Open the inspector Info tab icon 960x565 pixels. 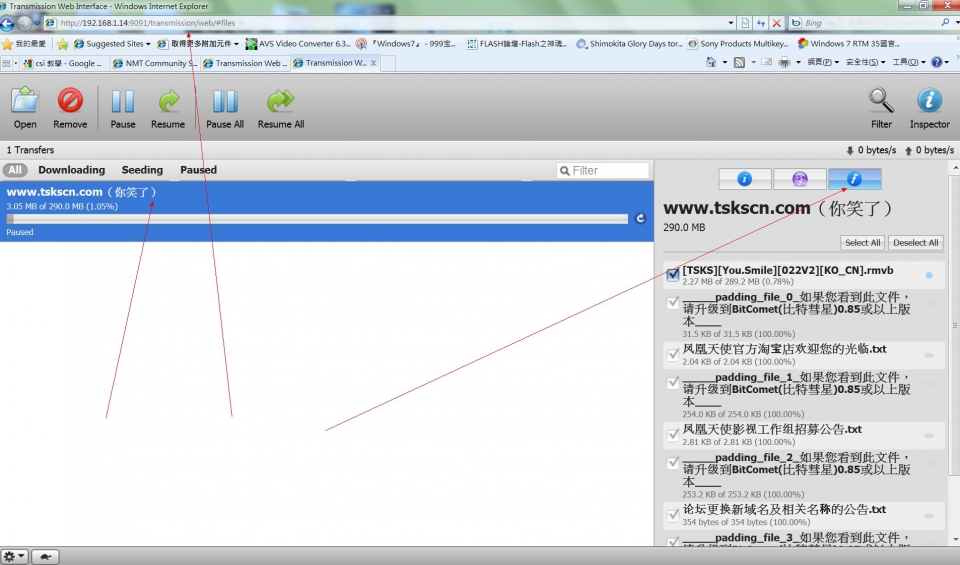tap(744, 179)
